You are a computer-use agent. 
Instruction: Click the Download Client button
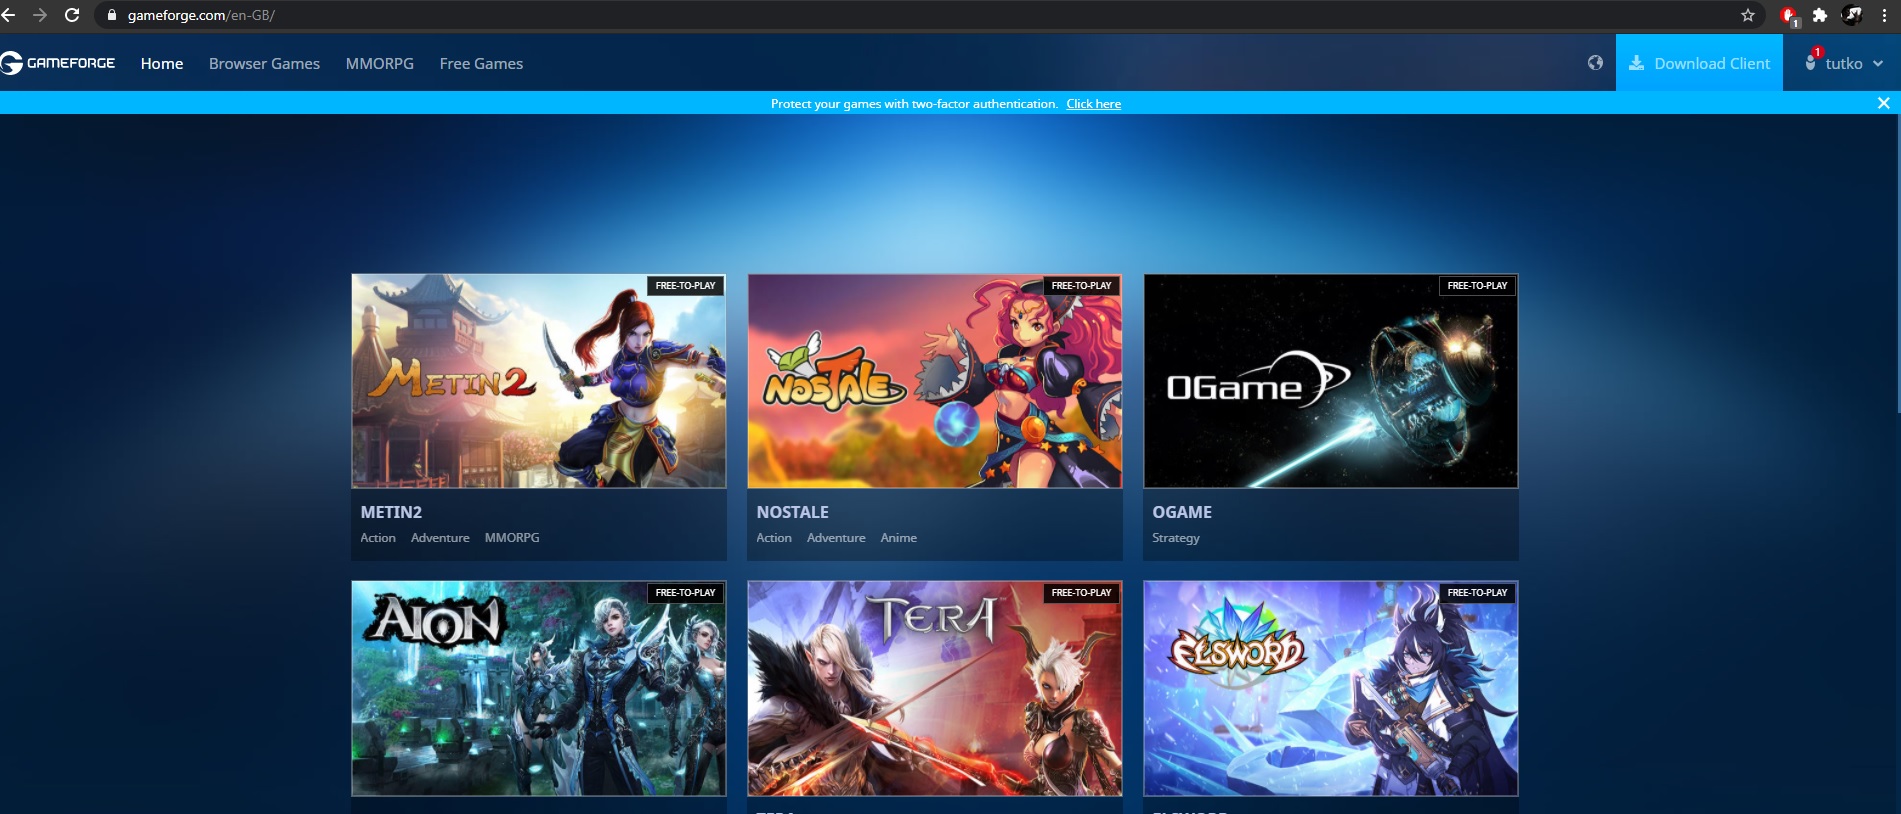click(1699, 63)
